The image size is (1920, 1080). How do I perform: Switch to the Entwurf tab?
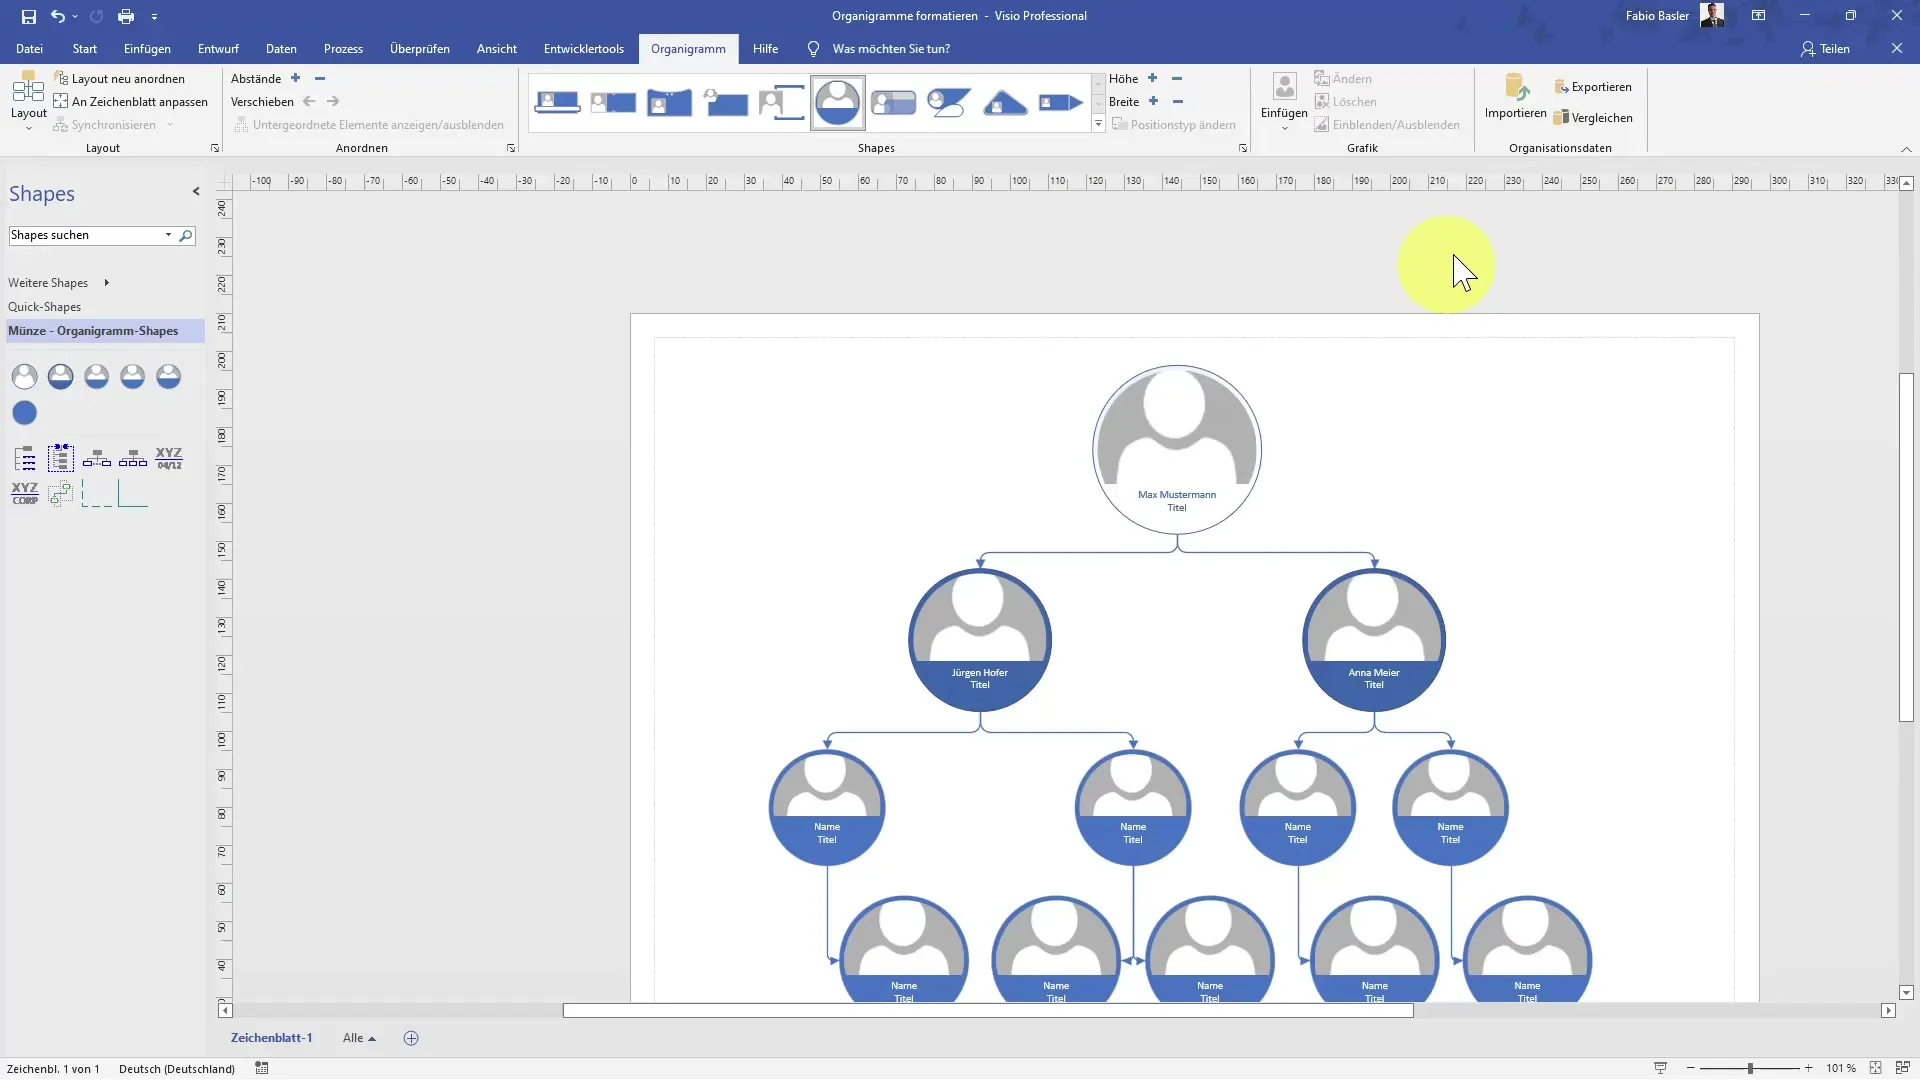pyautogui.click(x=218, y=48)
